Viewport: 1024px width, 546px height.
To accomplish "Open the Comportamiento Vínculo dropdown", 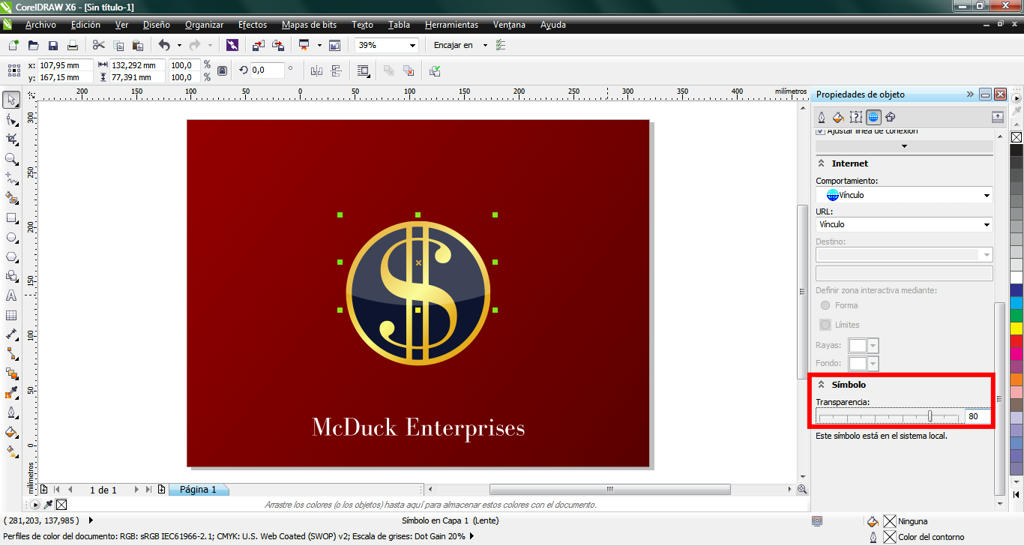I will pyautogui.click(x=986, y=195).
